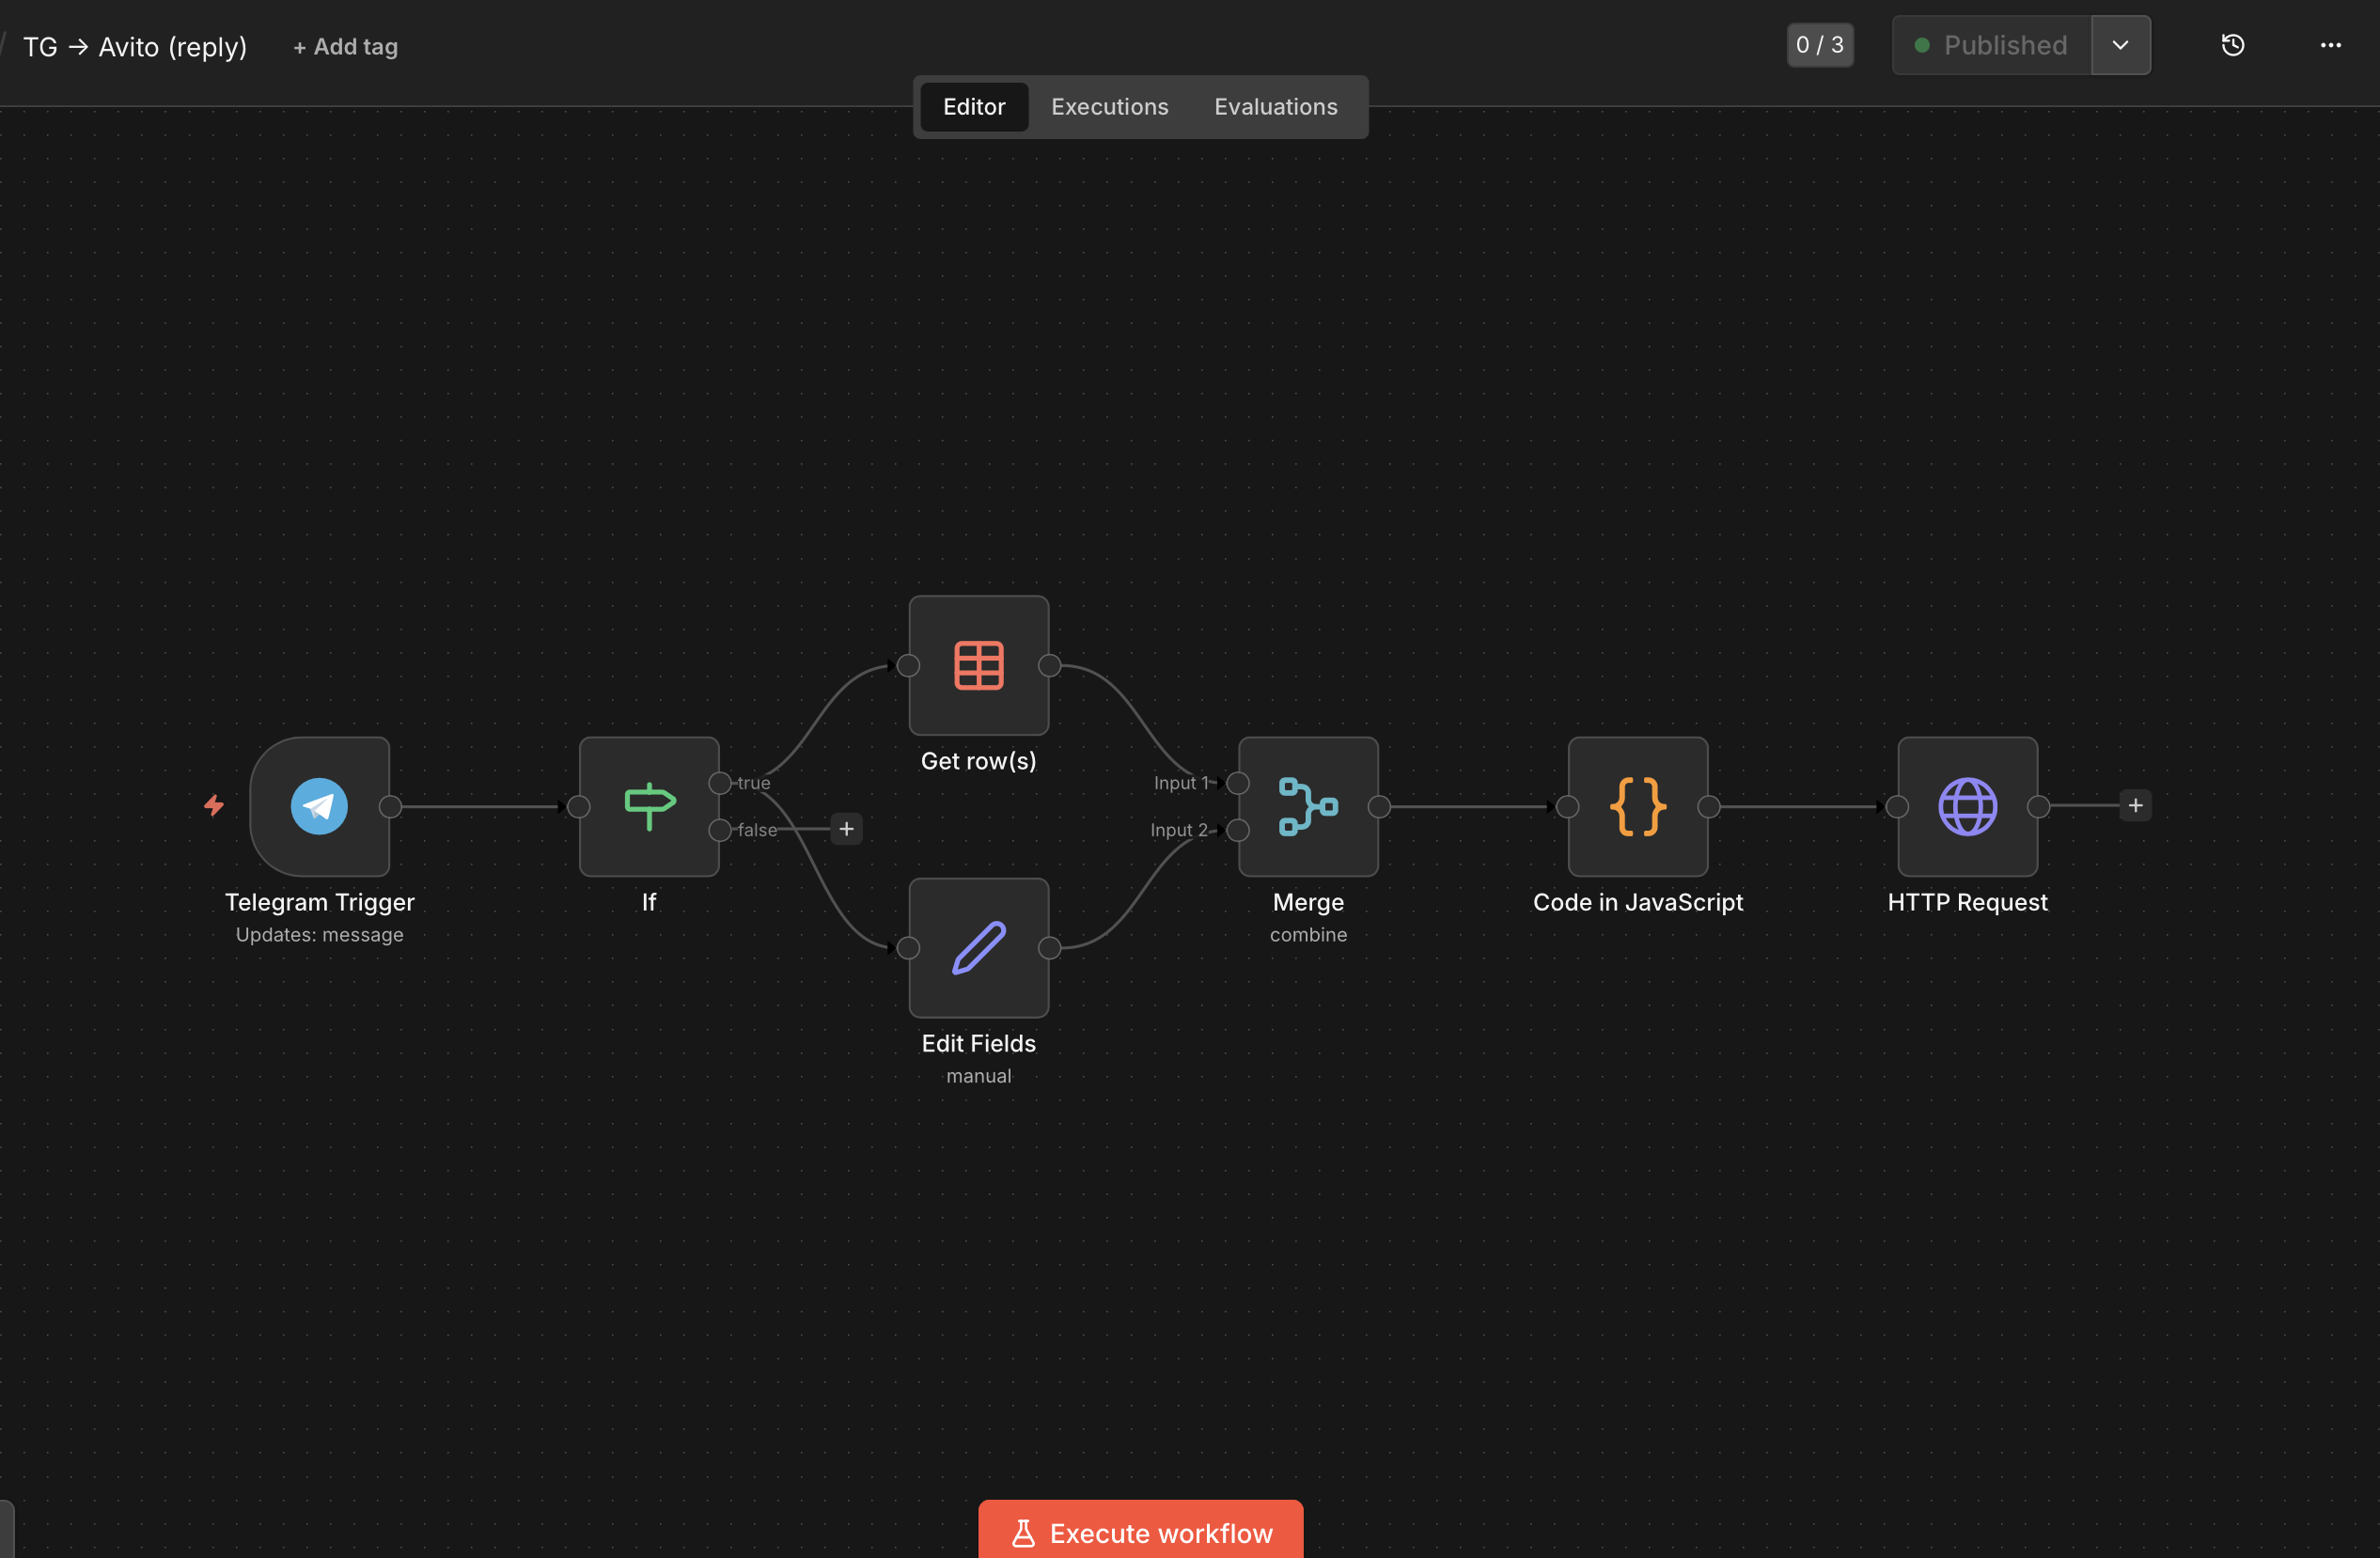Click the 'Updates: message' subtitle
2380x1558 pixels.
(x=319, y=935)
